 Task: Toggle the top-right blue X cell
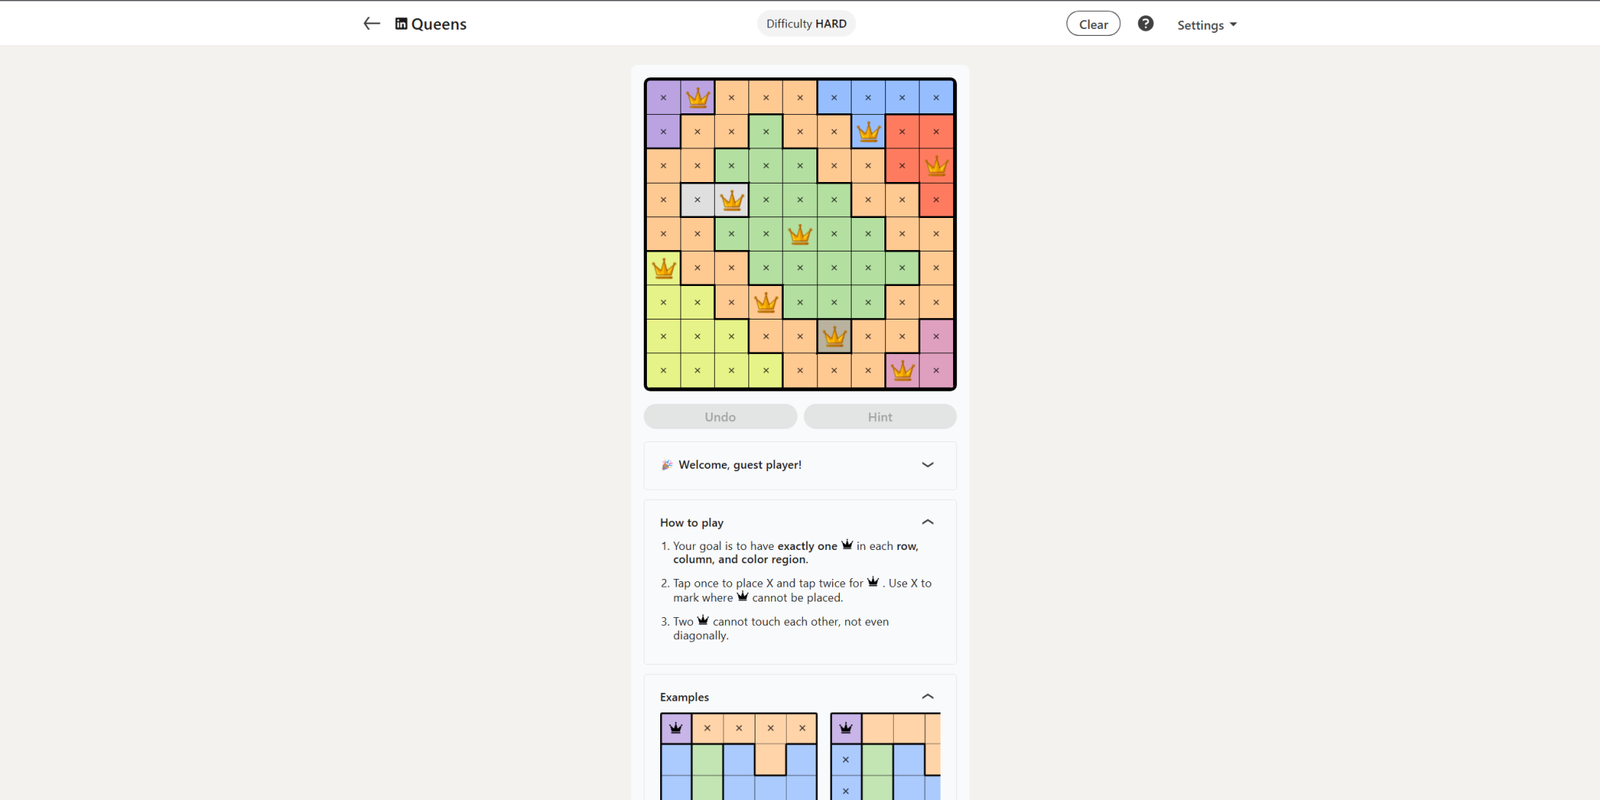click(x=936, y=98)
